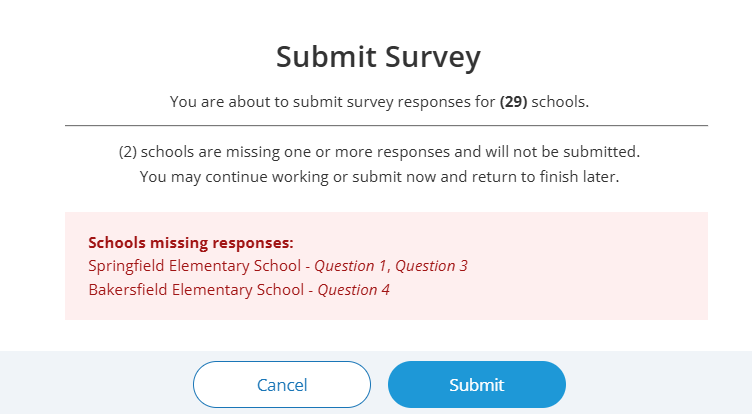Viewport: 752px width, 414px height.
Task: Click the 'Schools missing responses:' heading
Action: point(191,242)
